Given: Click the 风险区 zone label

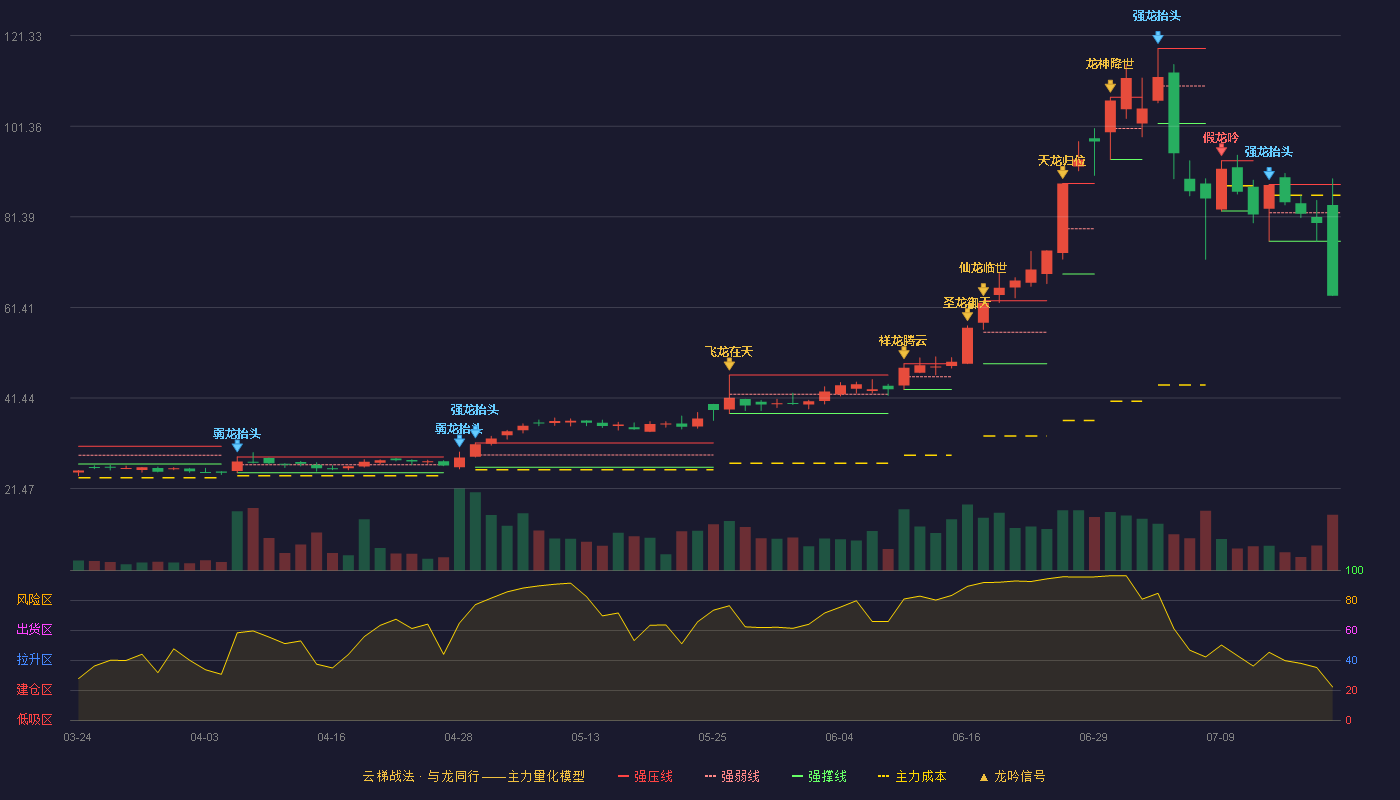Looking at the screenshot, I should [x=34, y=600].
